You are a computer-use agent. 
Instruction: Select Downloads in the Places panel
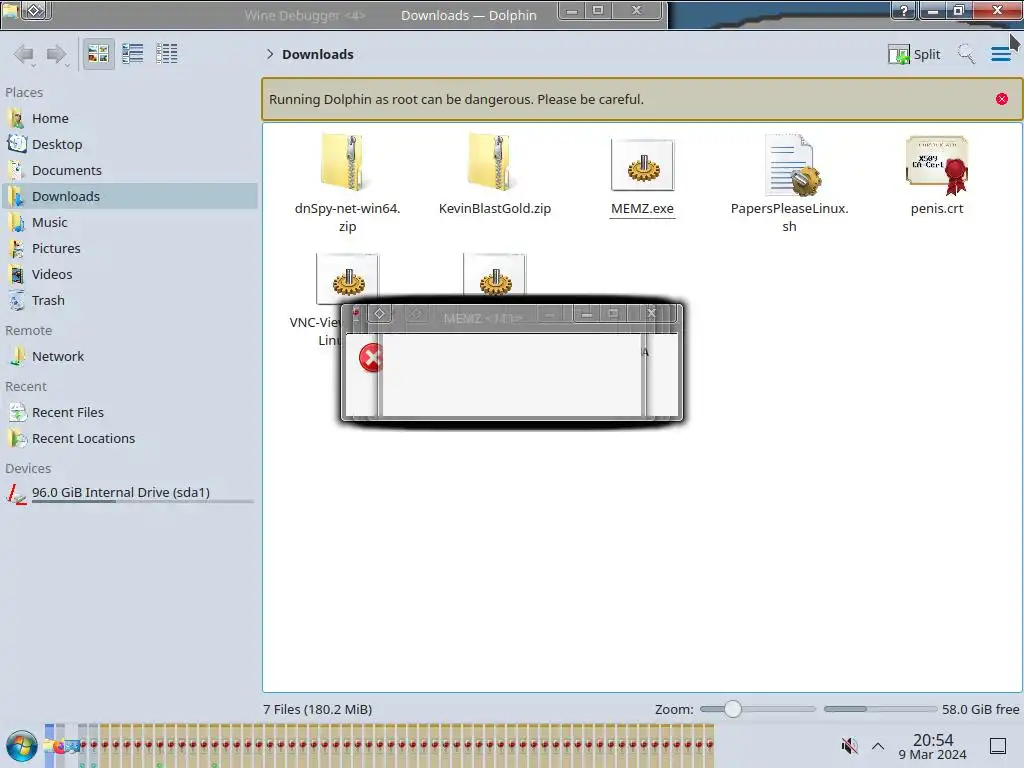tap(129, 197)
